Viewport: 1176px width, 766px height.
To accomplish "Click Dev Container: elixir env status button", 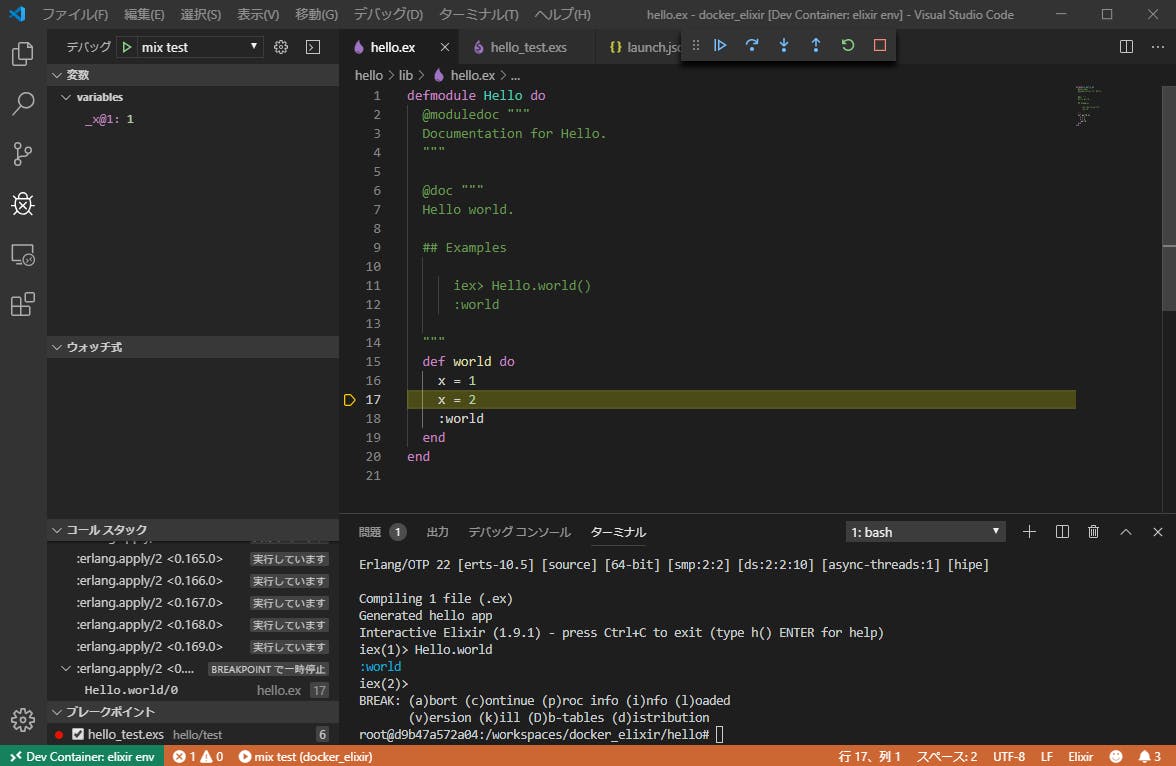I will click(81, 757).
